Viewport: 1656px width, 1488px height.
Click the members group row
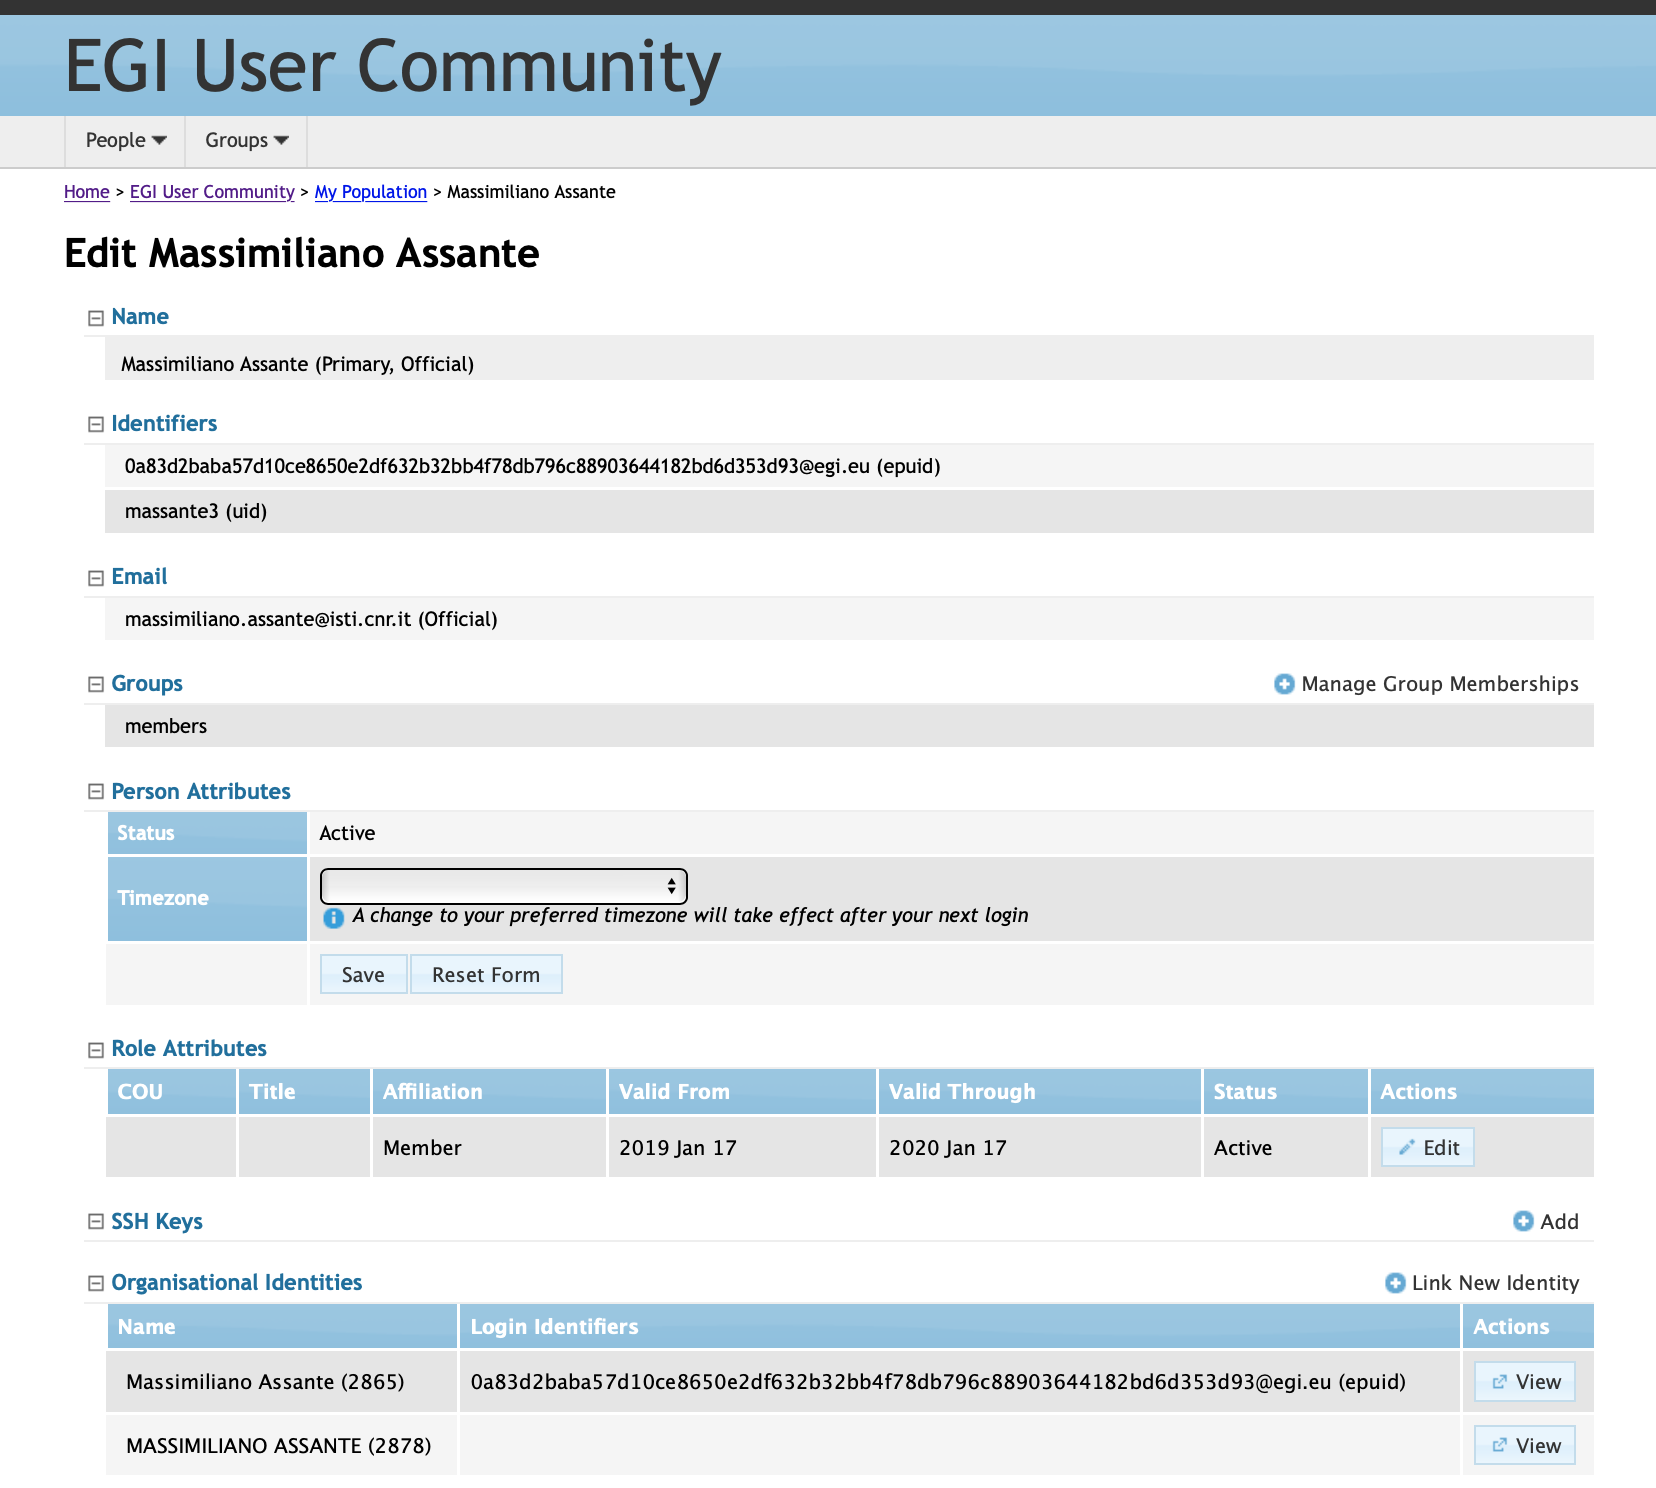pyautogui.click(x=849, y=726)
